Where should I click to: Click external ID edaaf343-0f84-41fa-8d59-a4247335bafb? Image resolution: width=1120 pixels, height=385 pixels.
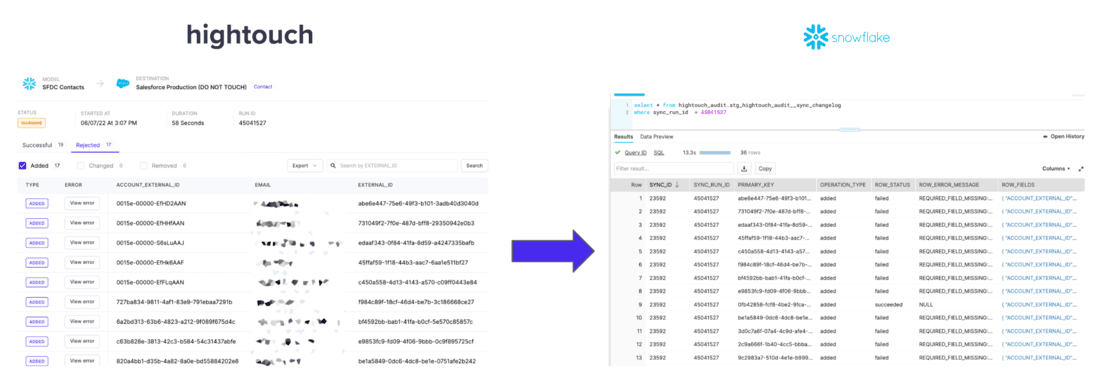416,243
